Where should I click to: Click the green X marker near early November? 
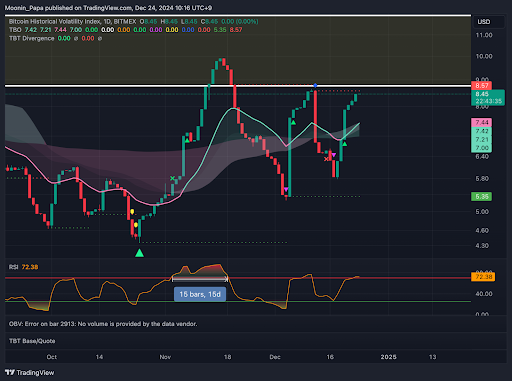tap(172, 178)
